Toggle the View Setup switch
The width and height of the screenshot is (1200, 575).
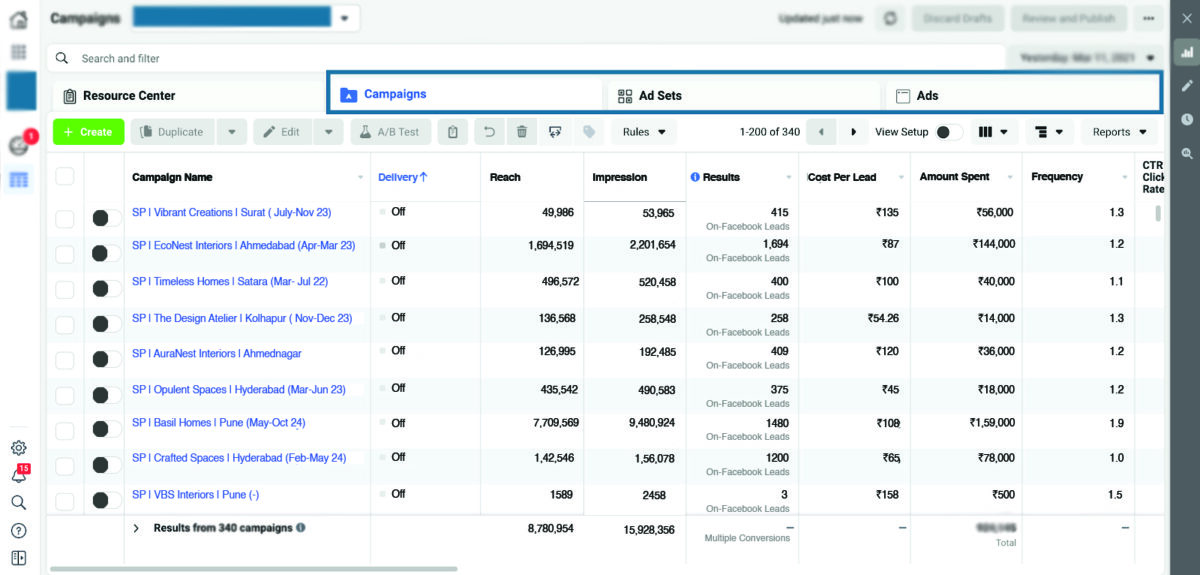[x=948, y=132]
